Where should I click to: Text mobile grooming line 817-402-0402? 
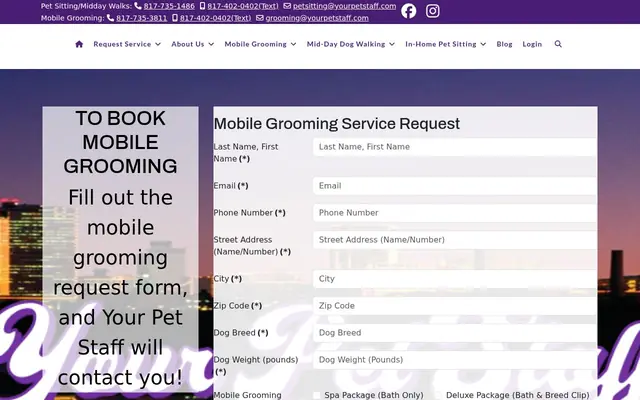point(216,18)
